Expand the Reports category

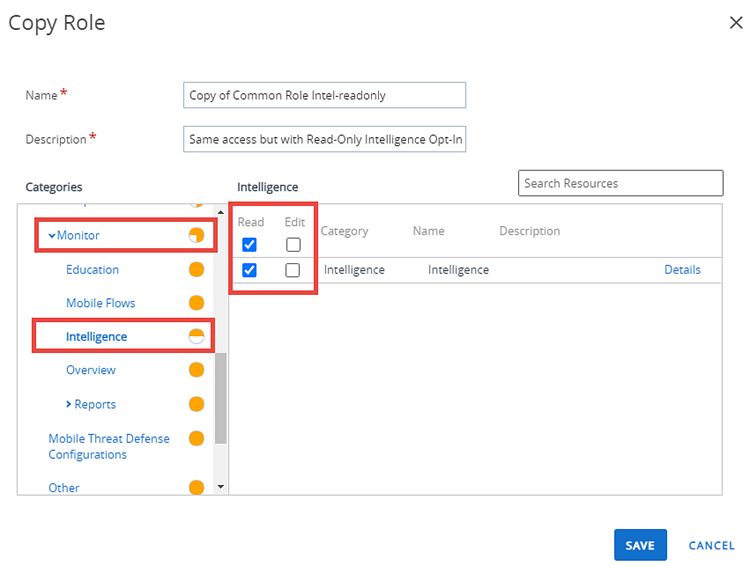68,404
